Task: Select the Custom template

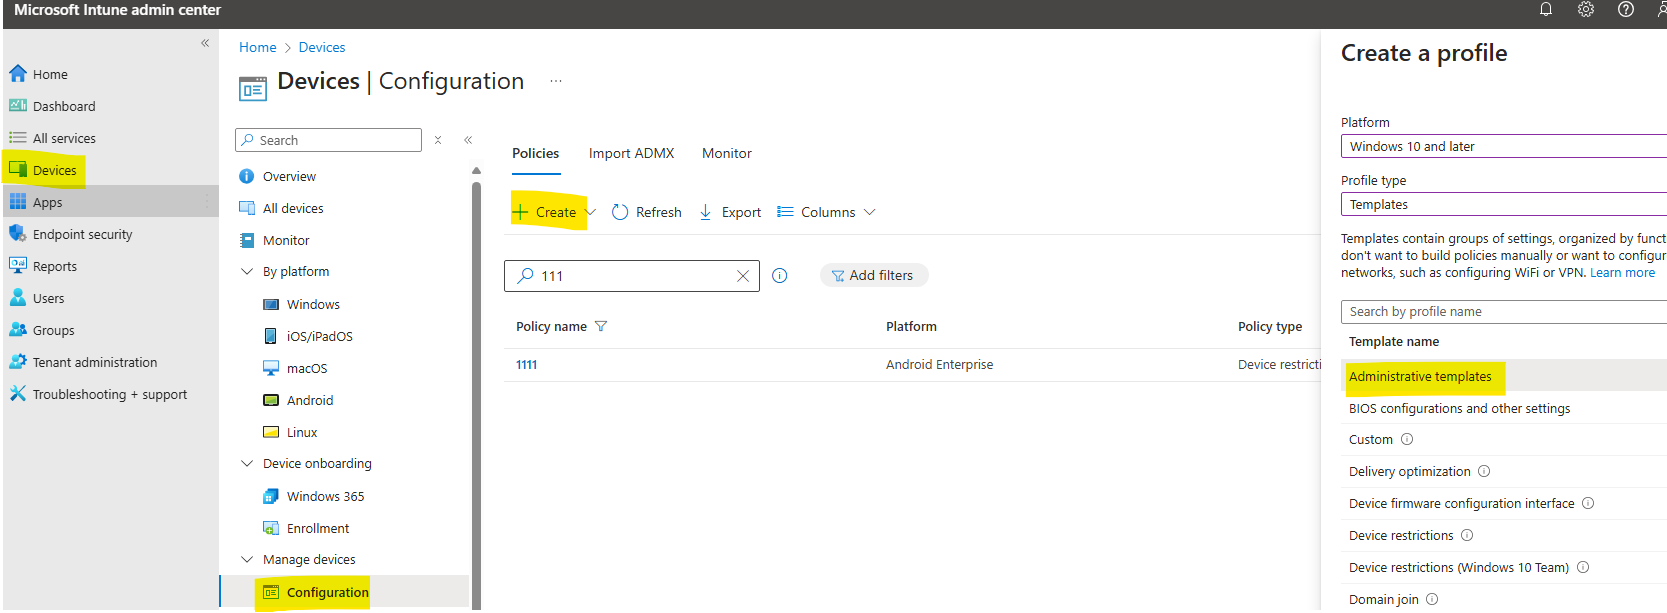Action: point(1370,439)
